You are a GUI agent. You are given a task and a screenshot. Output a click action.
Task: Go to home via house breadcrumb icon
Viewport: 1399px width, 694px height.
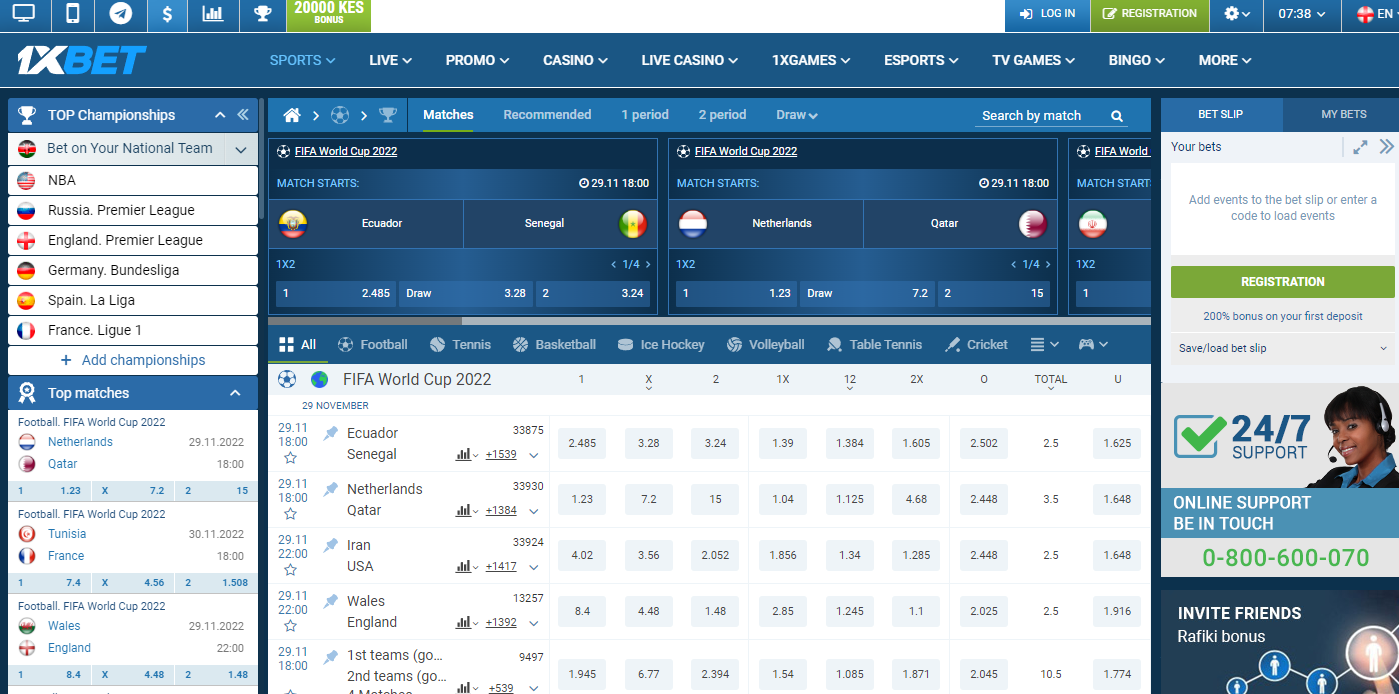292,115
